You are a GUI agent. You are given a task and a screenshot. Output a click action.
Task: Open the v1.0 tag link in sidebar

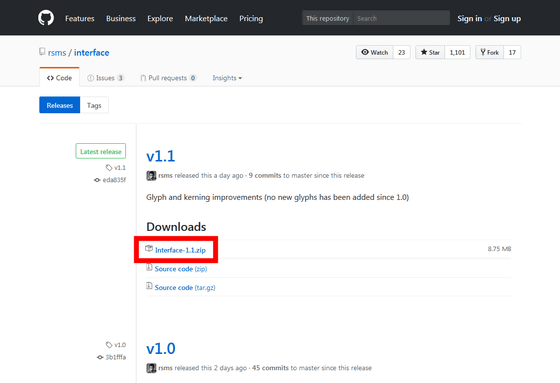[x=120, y=345]
